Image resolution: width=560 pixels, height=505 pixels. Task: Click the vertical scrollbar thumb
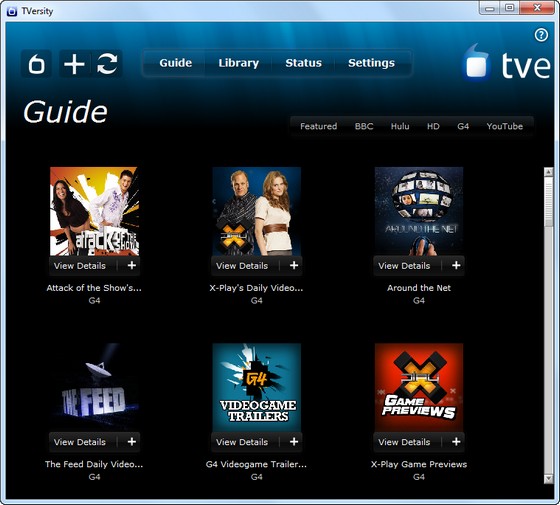point(549,202)
